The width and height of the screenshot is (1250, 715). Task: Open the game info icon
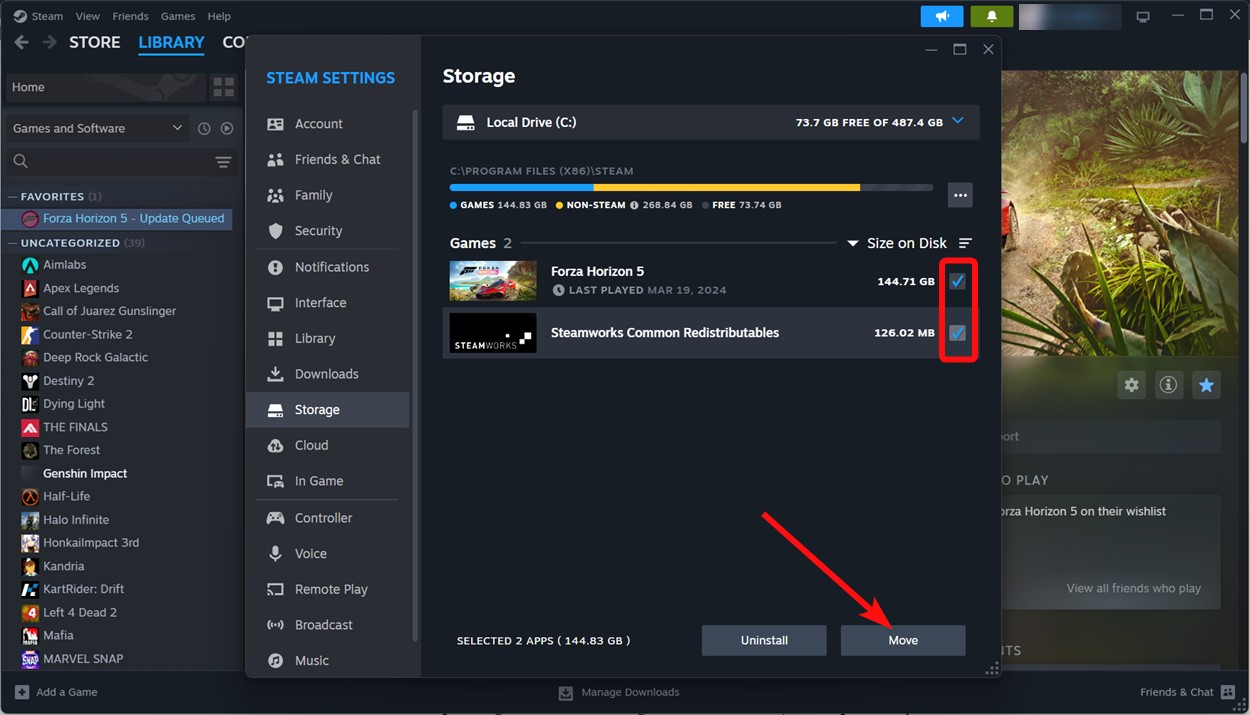[x=1168, y=385]
